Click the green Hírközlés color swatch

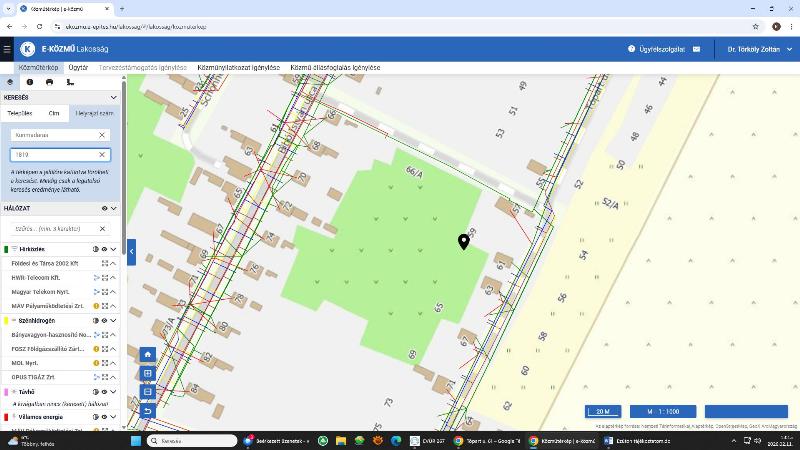(6, 249)
